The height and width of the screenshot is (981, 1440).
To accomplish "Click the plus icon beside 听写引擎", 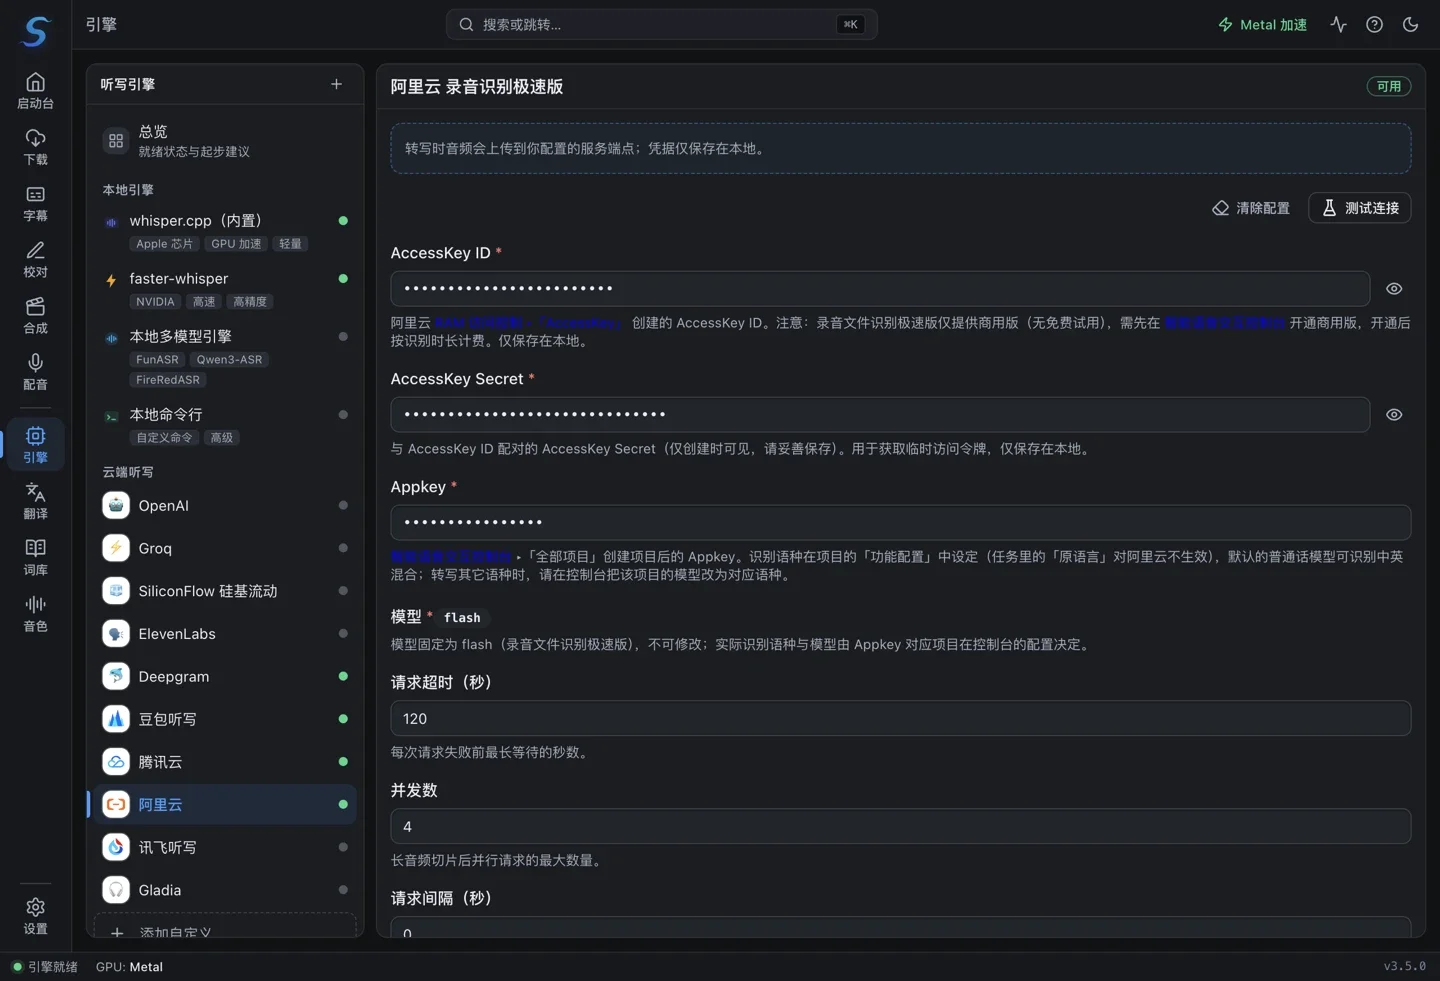I will (336, 84).
